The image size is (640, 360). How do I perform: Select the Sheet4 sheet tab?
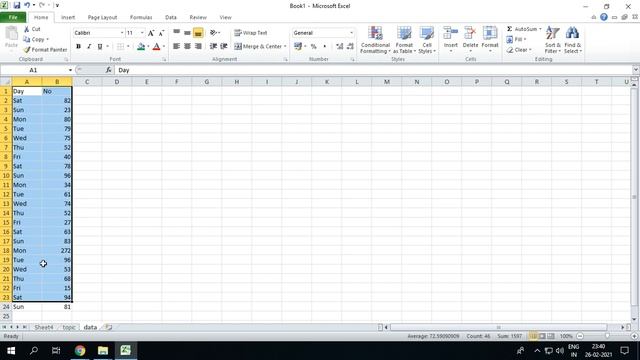click(x=44, y=327)
